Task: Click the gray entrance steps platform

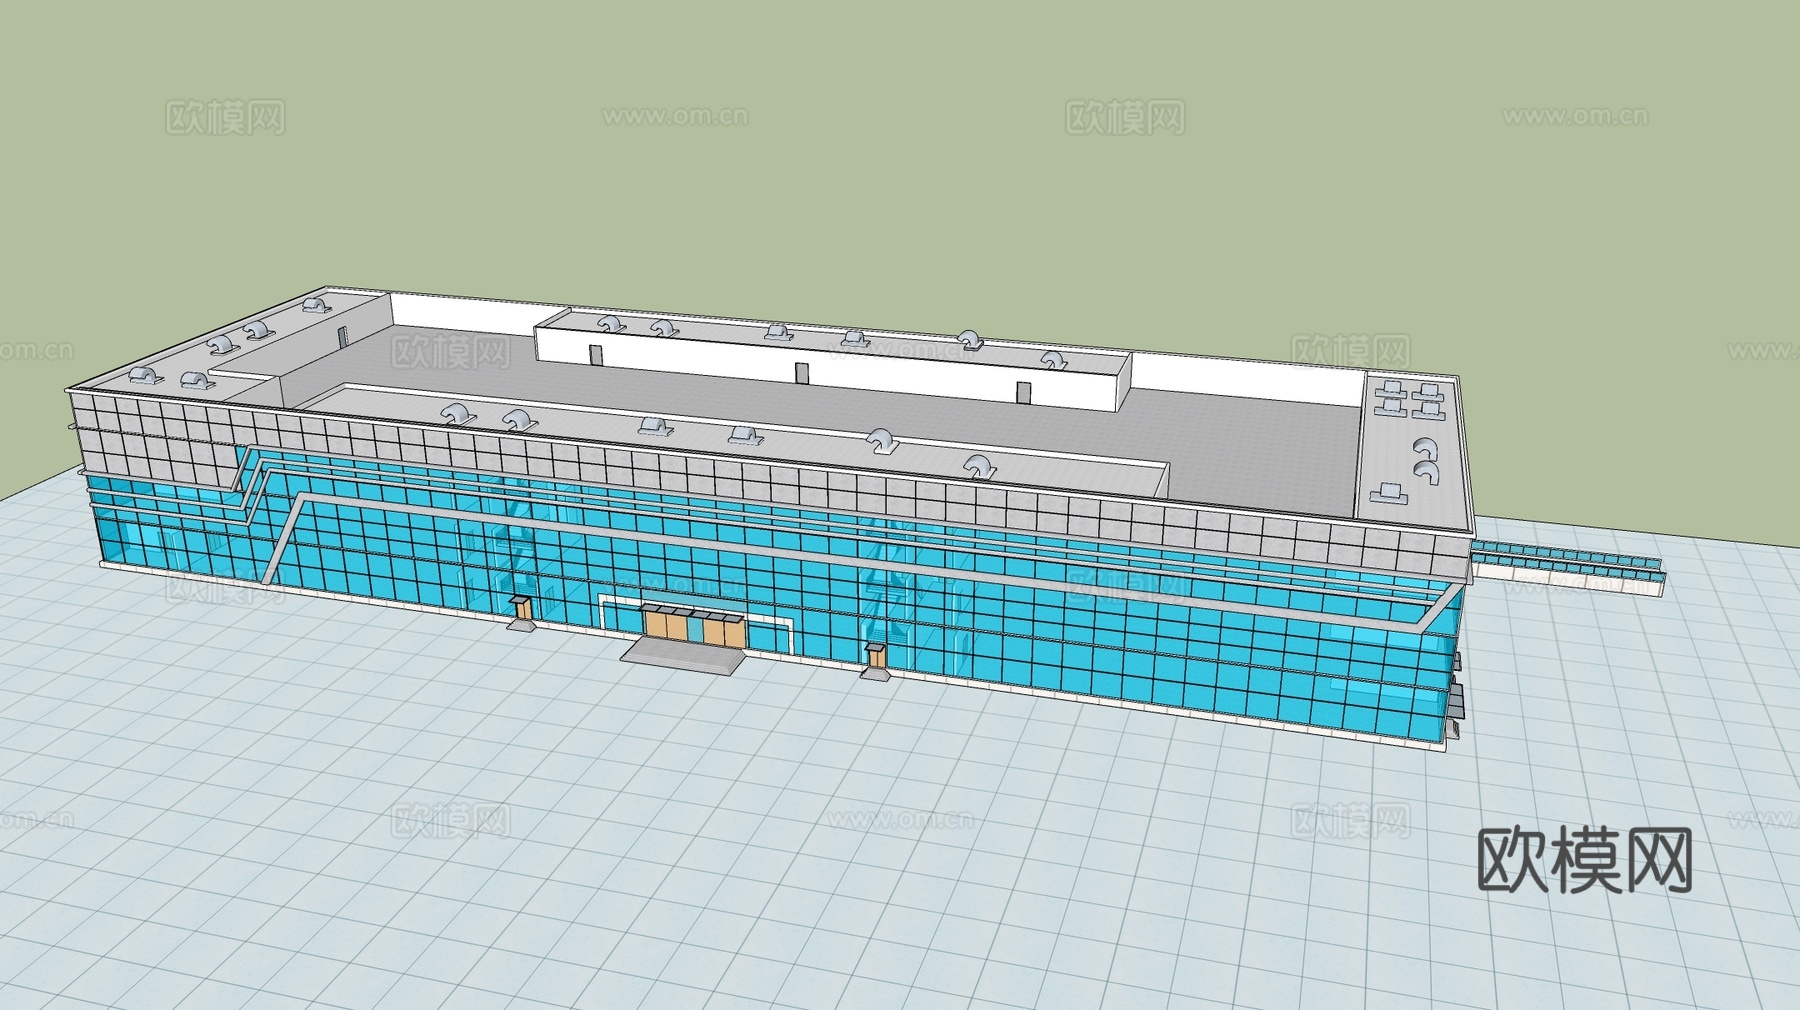Action: (683, 656)
